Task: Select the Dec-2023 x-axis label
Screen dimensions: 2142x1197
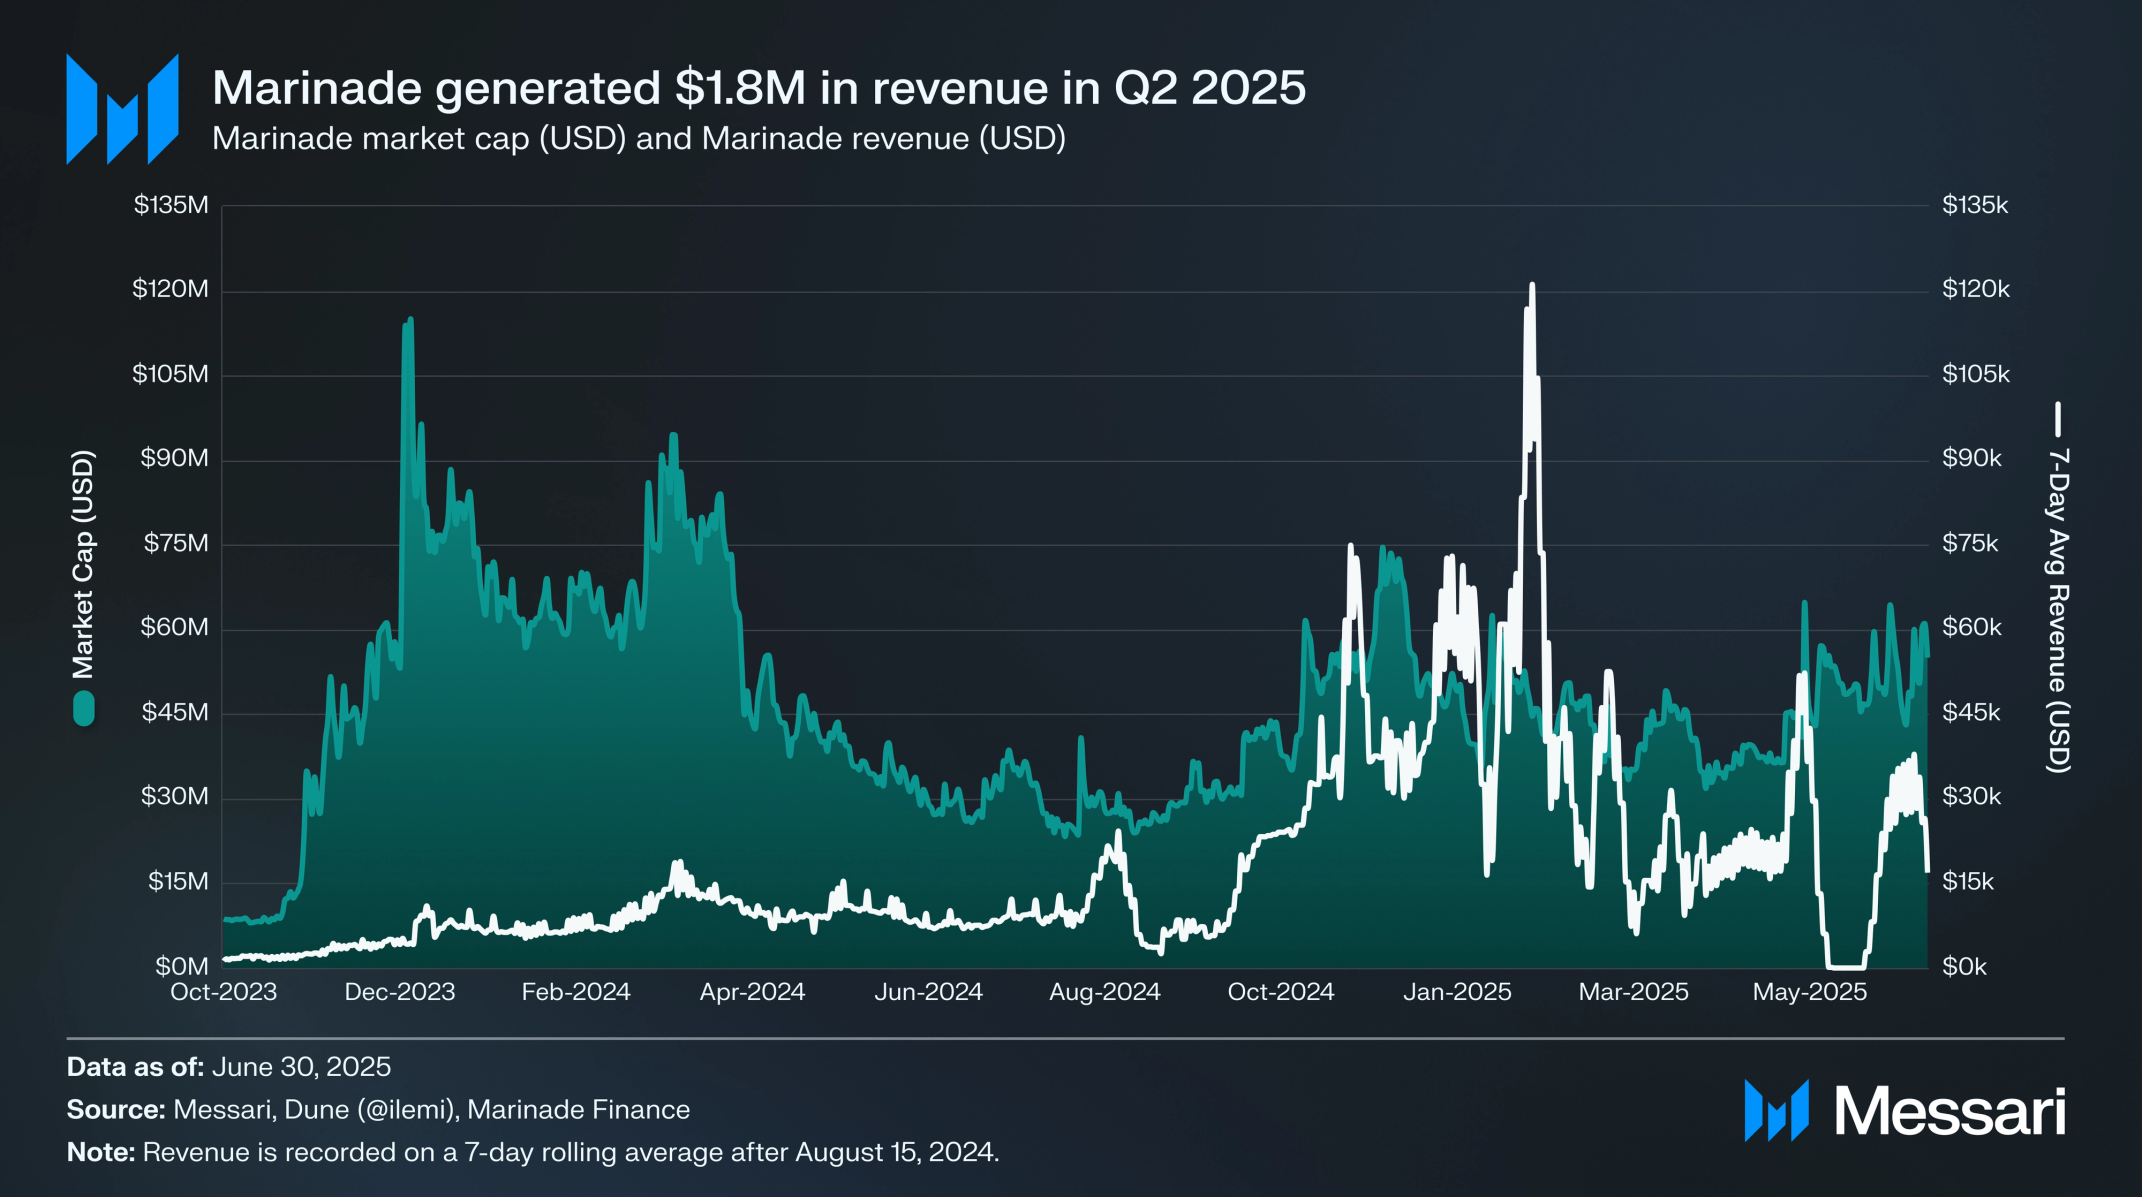Action: tap(399, 992)
